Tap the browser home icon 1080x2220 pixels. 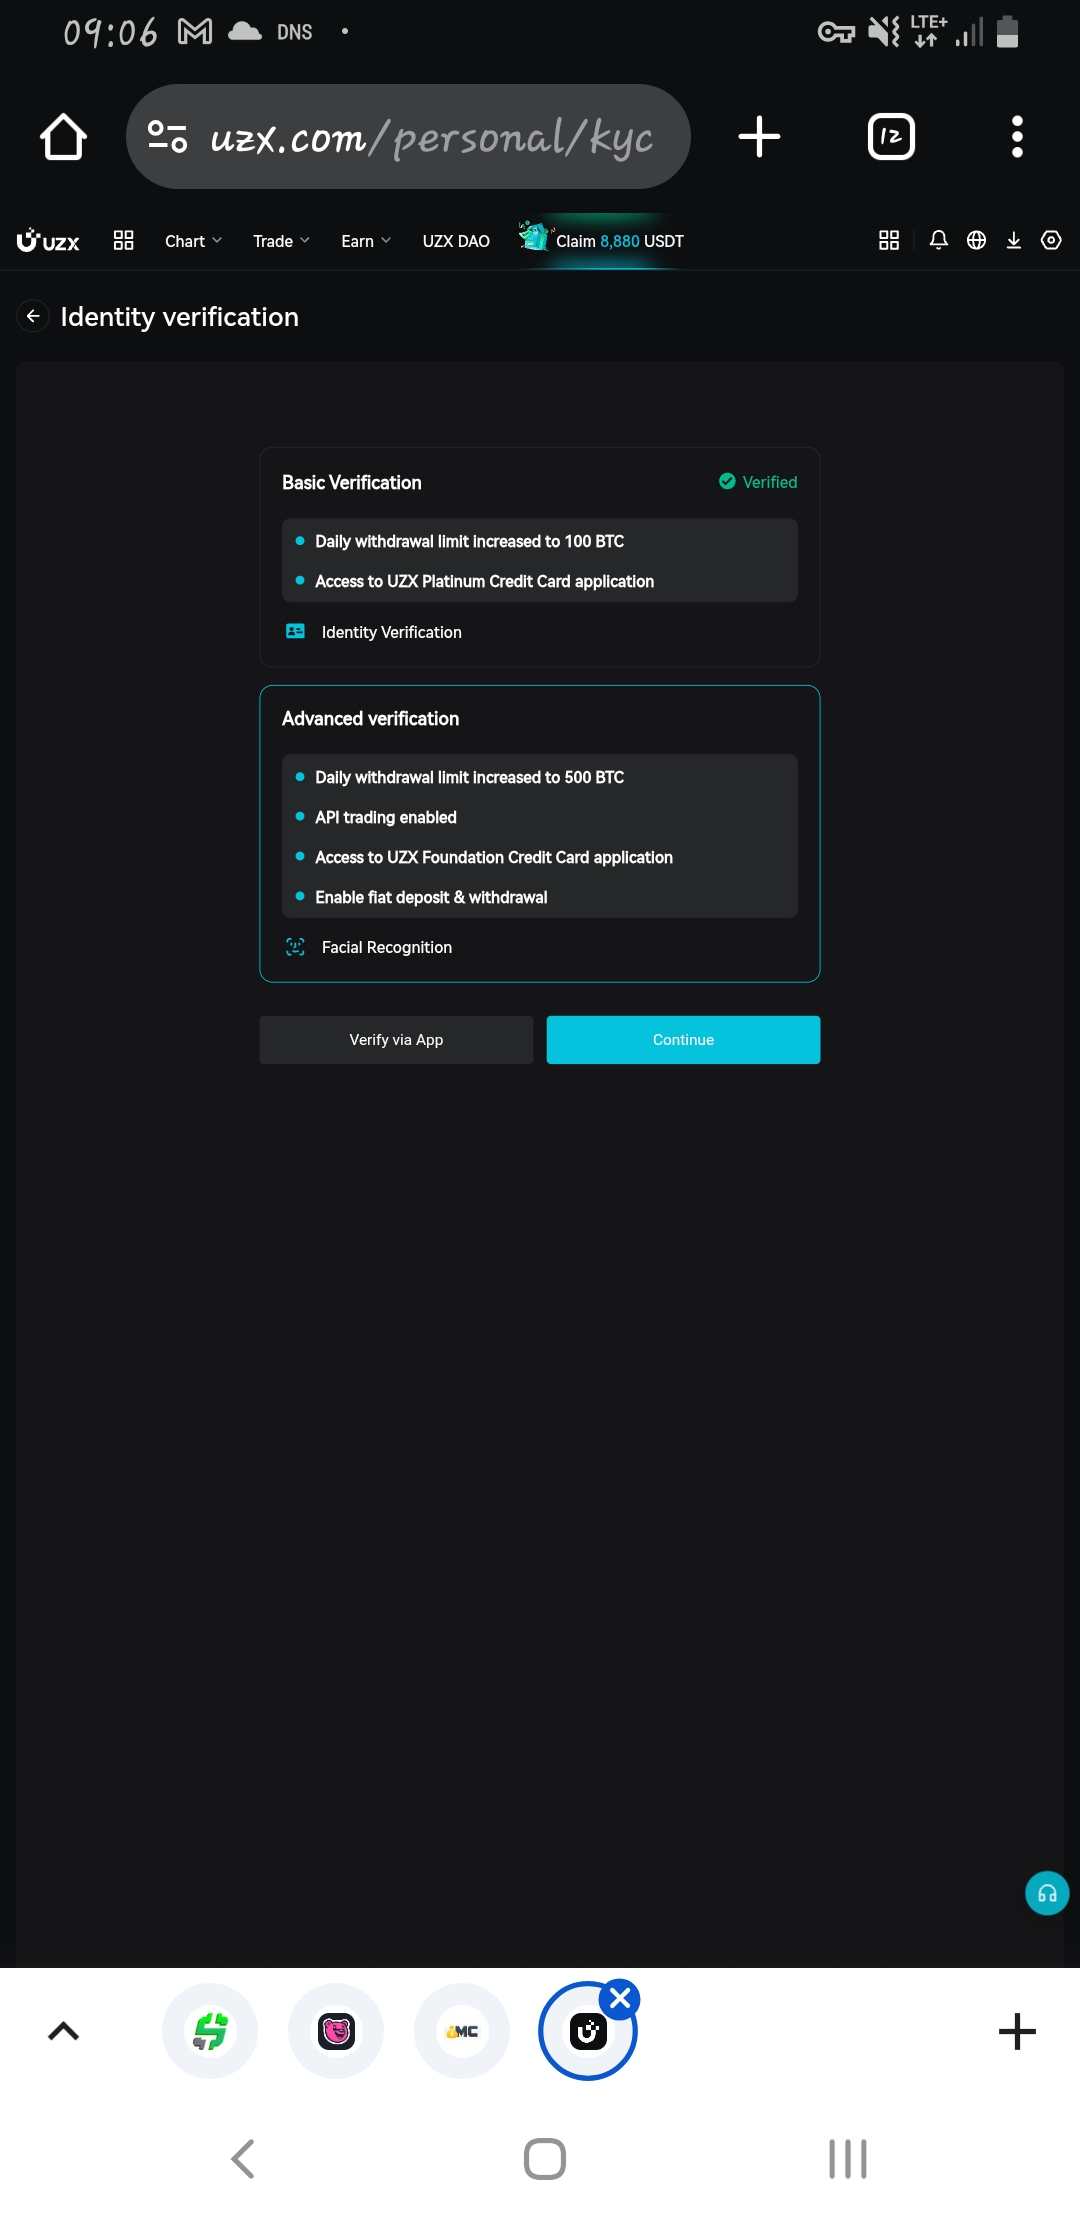[63, 137]
